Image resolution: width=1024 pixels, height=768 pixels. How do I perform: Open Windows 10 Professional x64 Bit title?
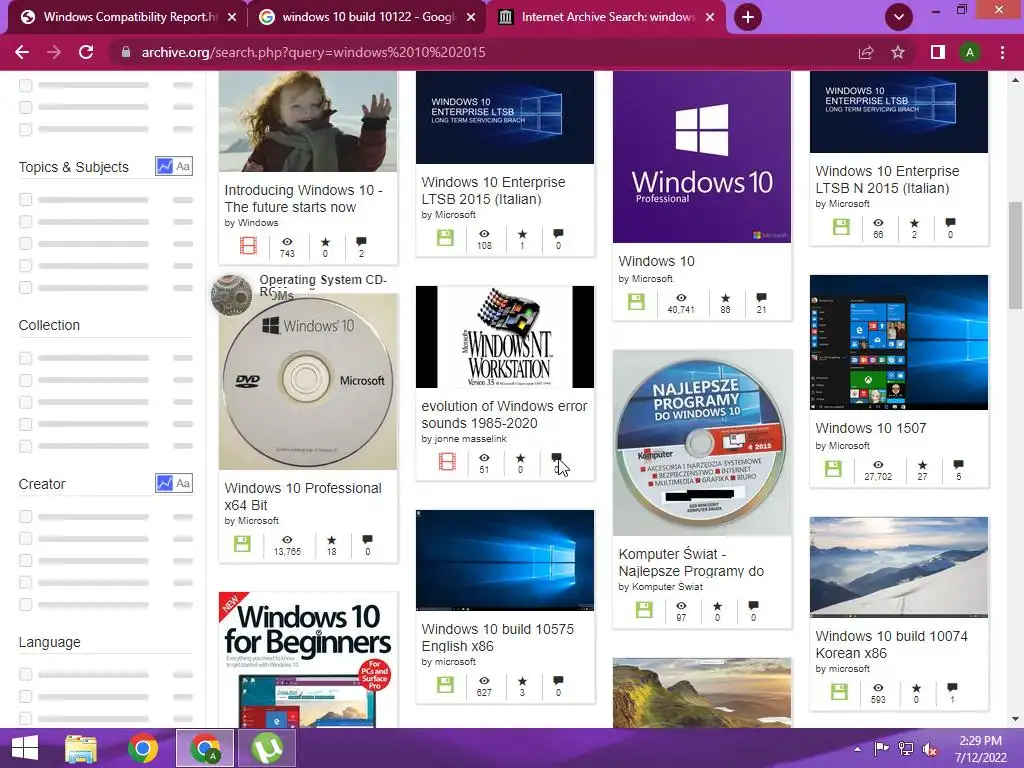click(303, 496)
